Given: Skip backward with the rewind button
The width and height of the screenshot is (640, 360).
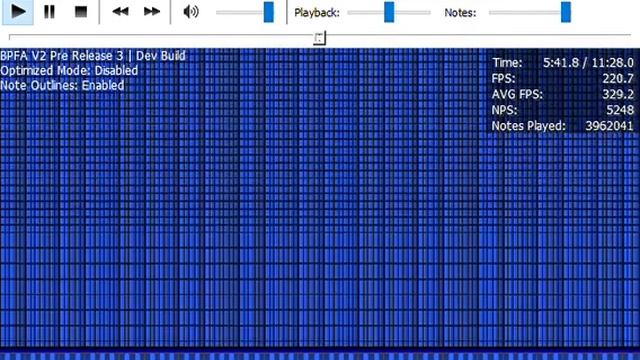Looking at the screenshot, I should tap(120, 12).
